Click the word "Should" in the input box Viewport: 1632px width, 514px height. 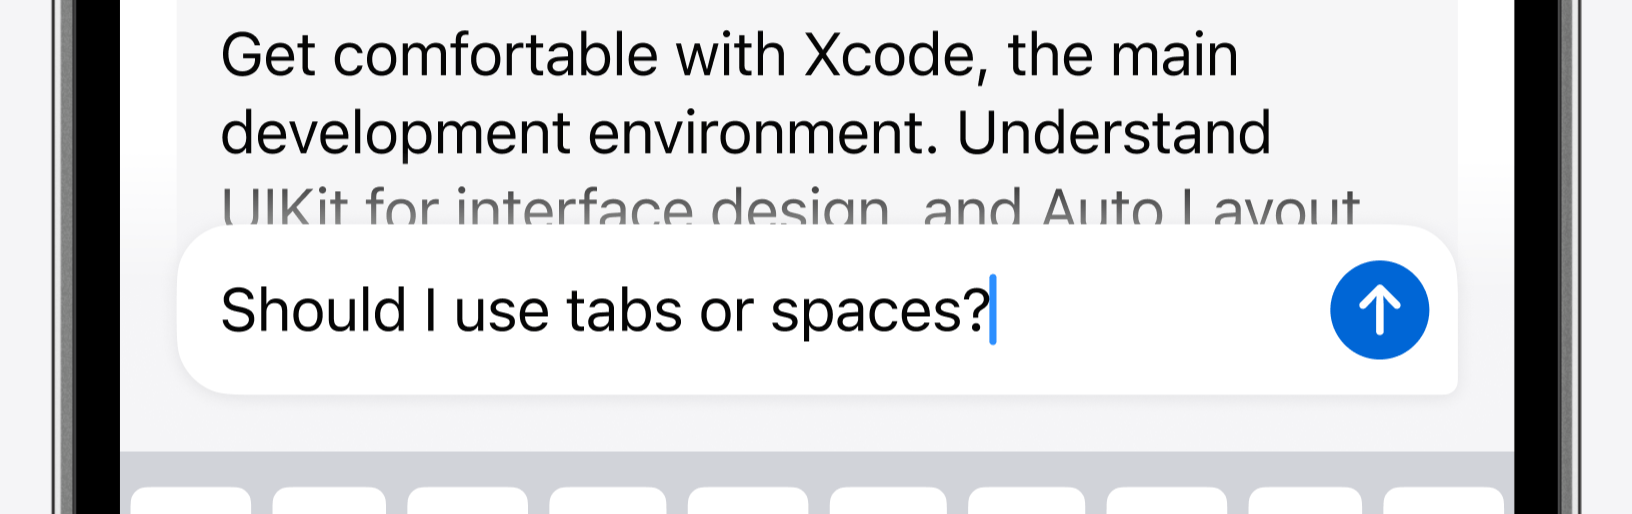313,310
